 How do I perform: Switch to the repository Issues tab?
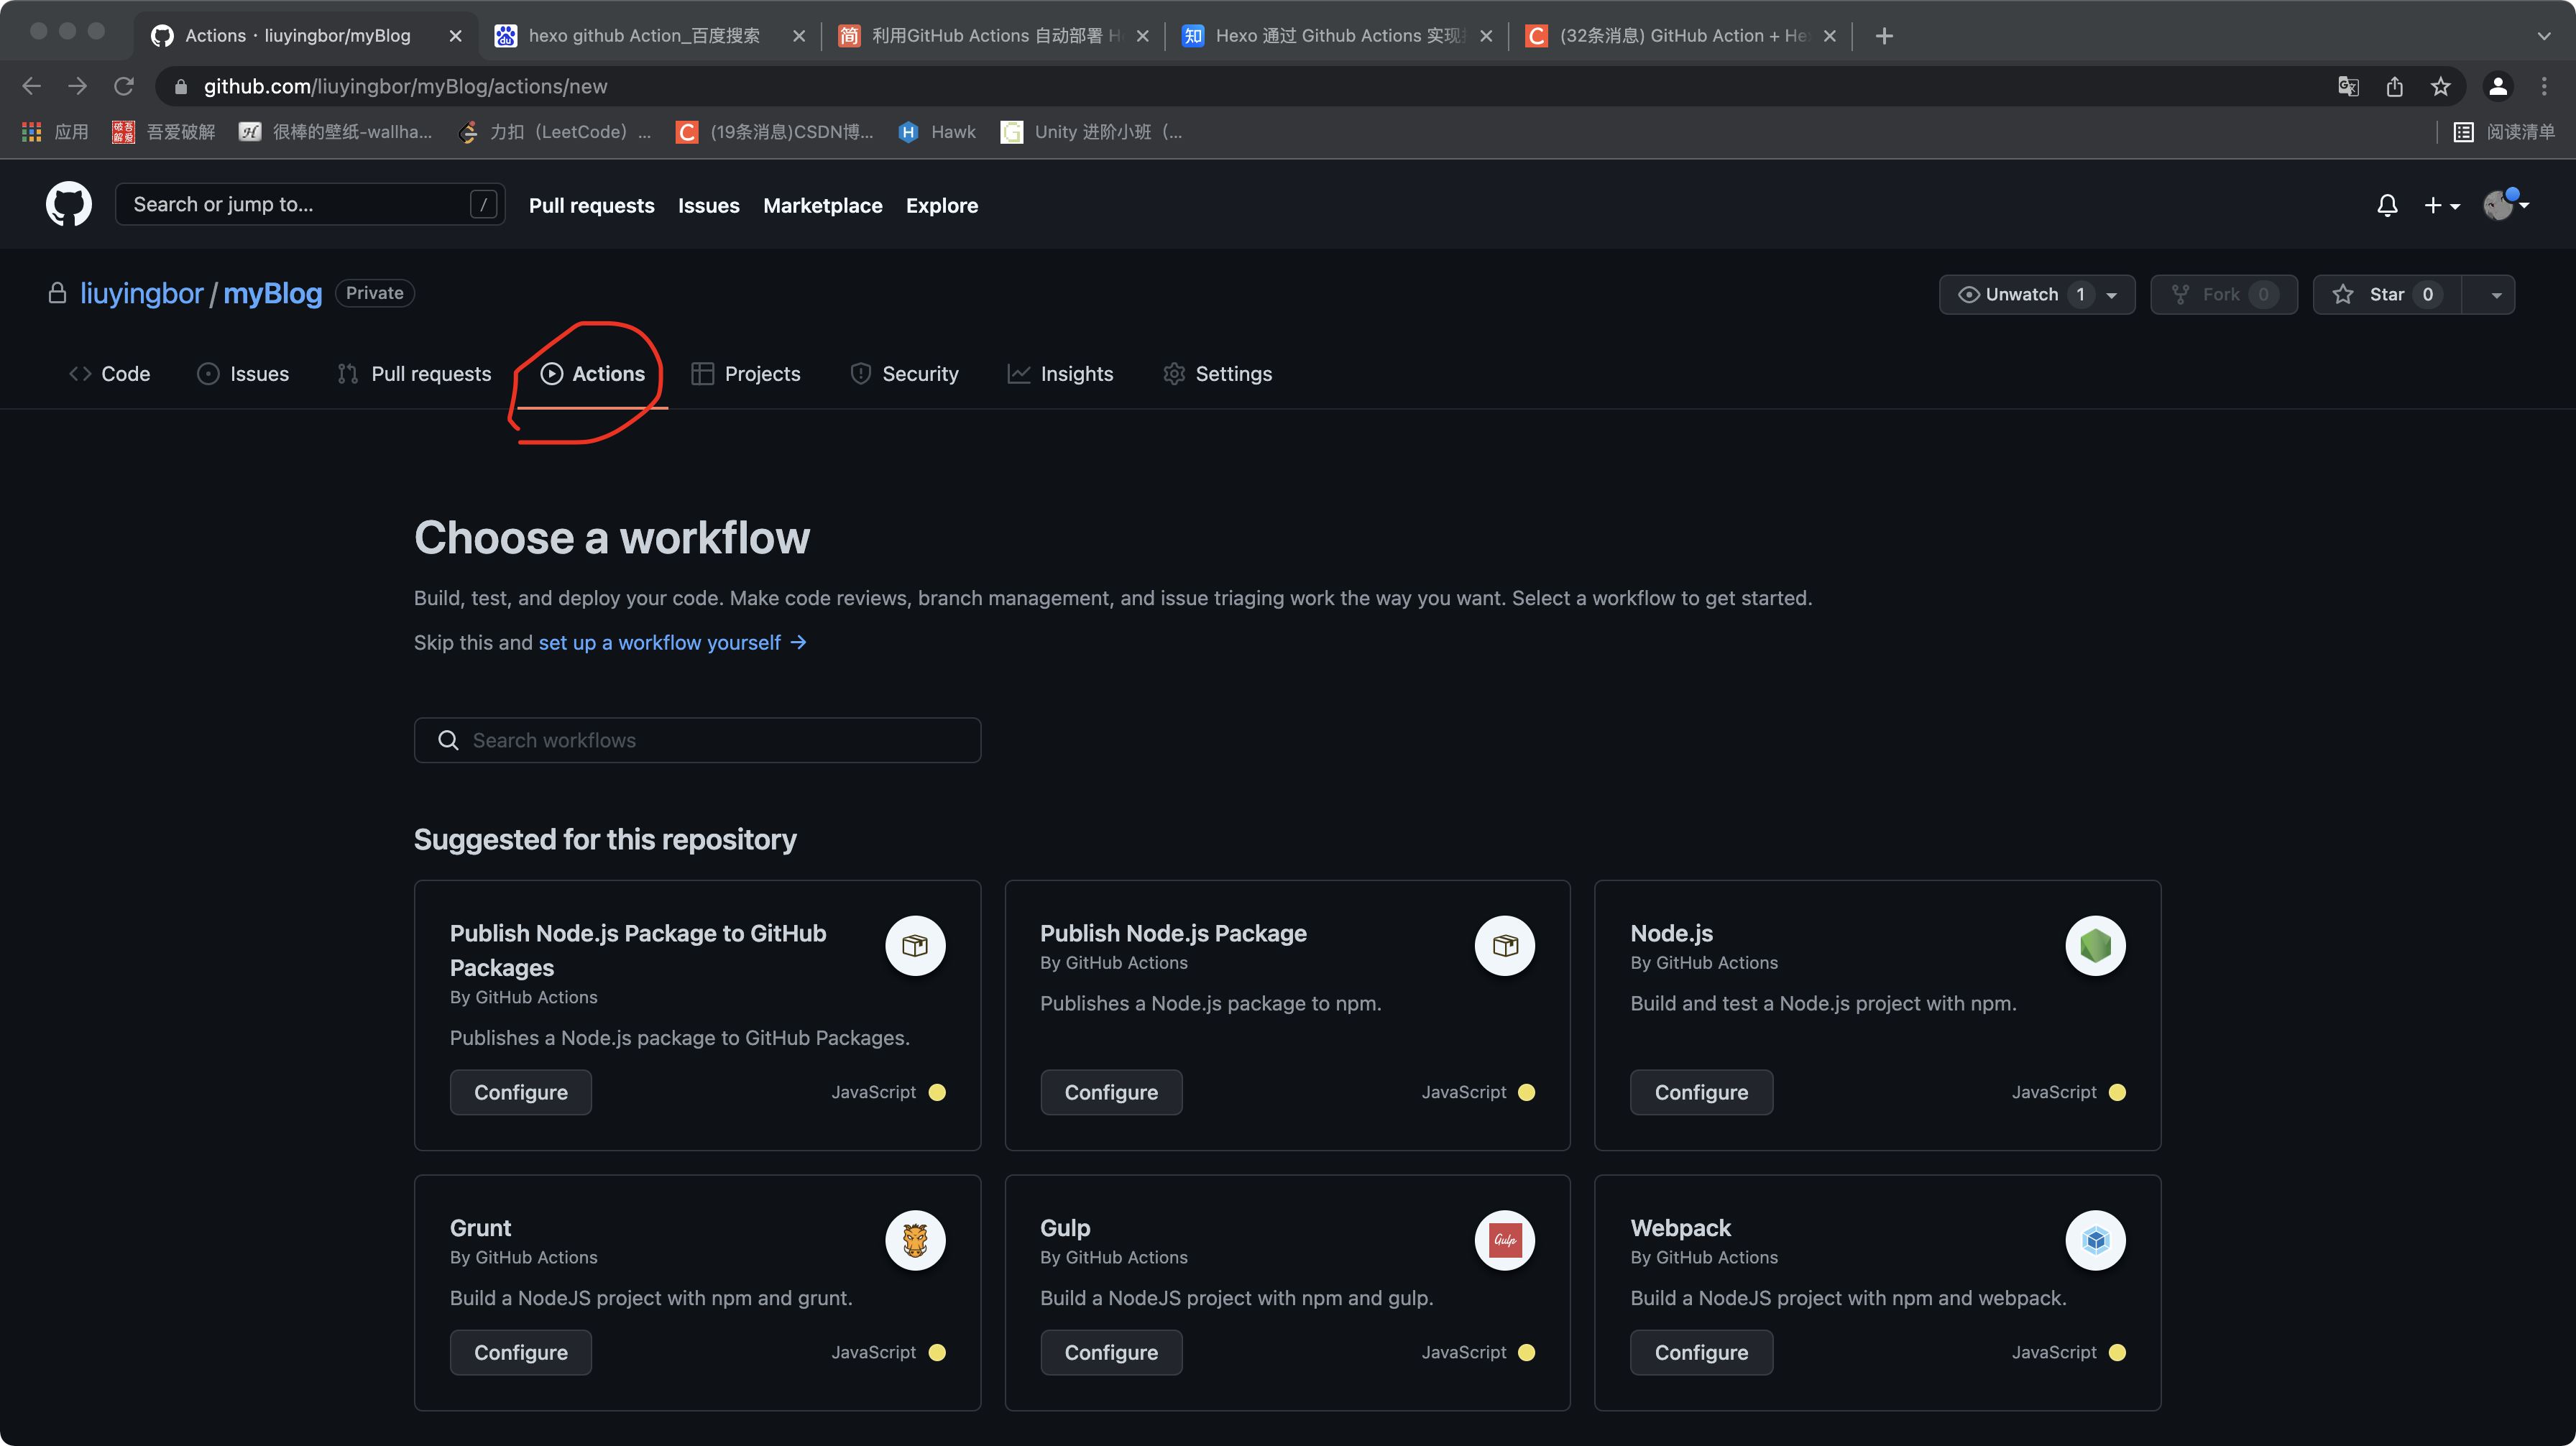[243, 374]
